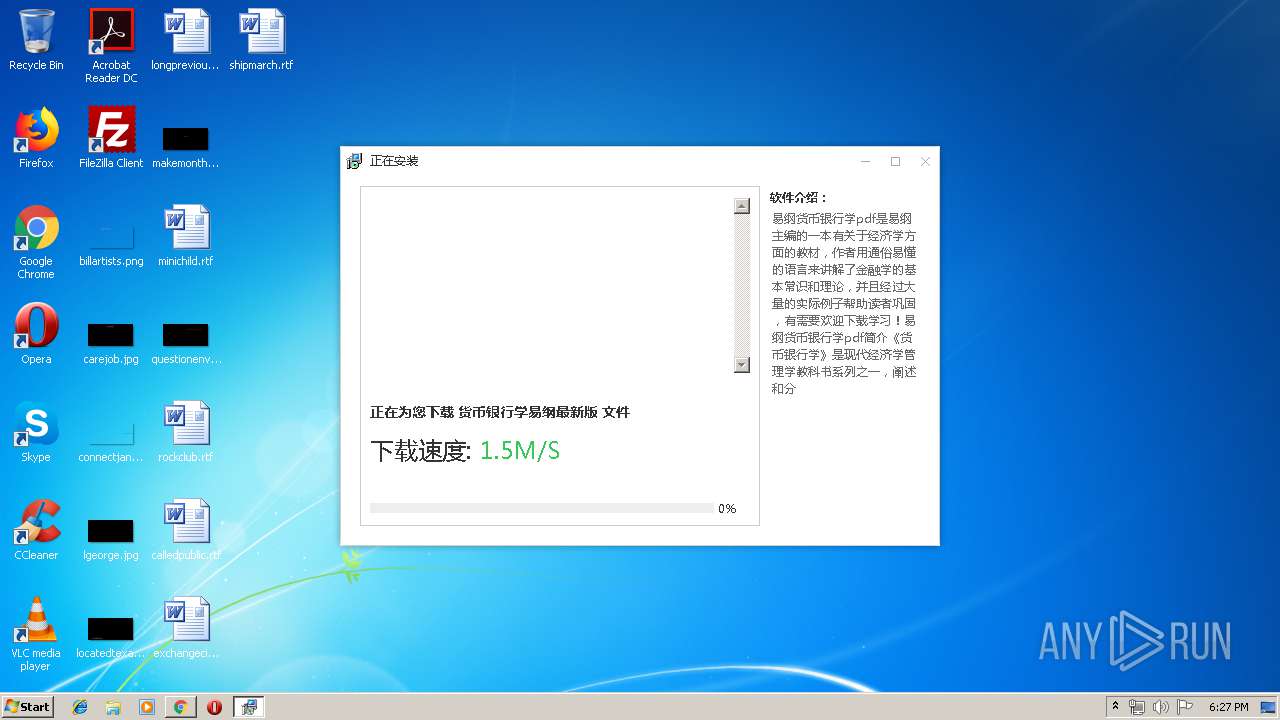
Task: Click the 0% progress percentage
Action: click(727, 509)
